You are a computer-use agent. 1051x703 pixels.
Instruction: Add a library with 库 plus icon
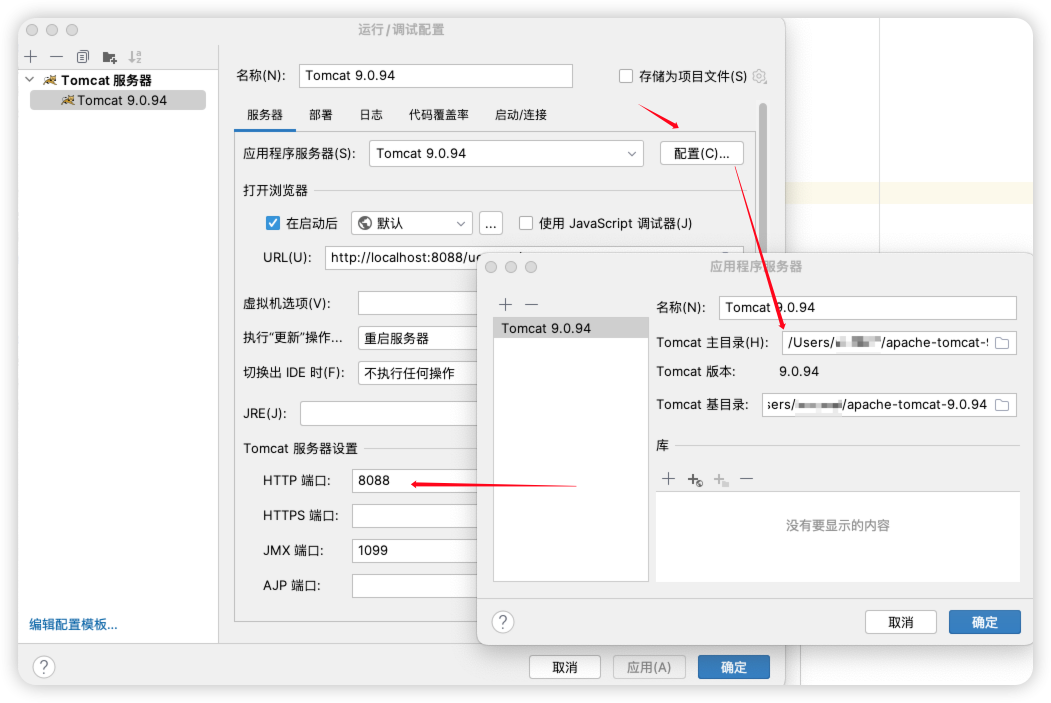coord(668,478)
